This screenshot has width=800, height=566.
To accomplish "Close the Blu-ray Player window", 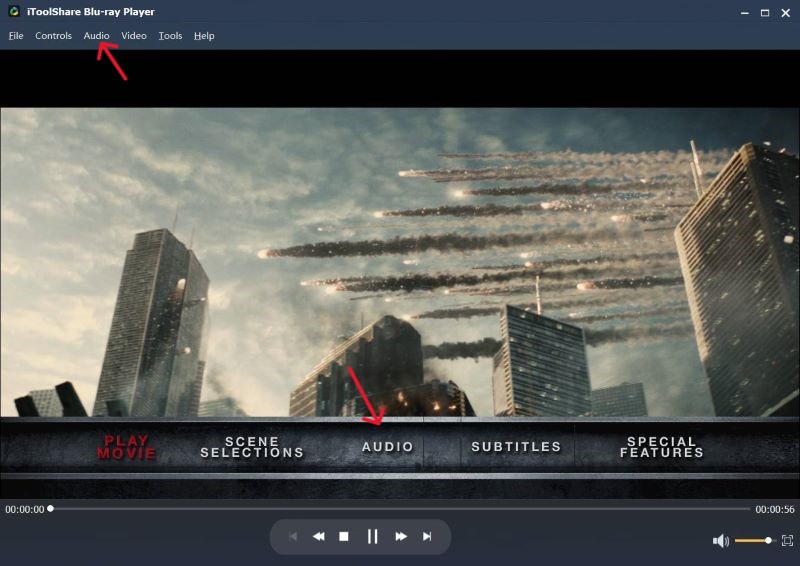I will coord(786,13).
